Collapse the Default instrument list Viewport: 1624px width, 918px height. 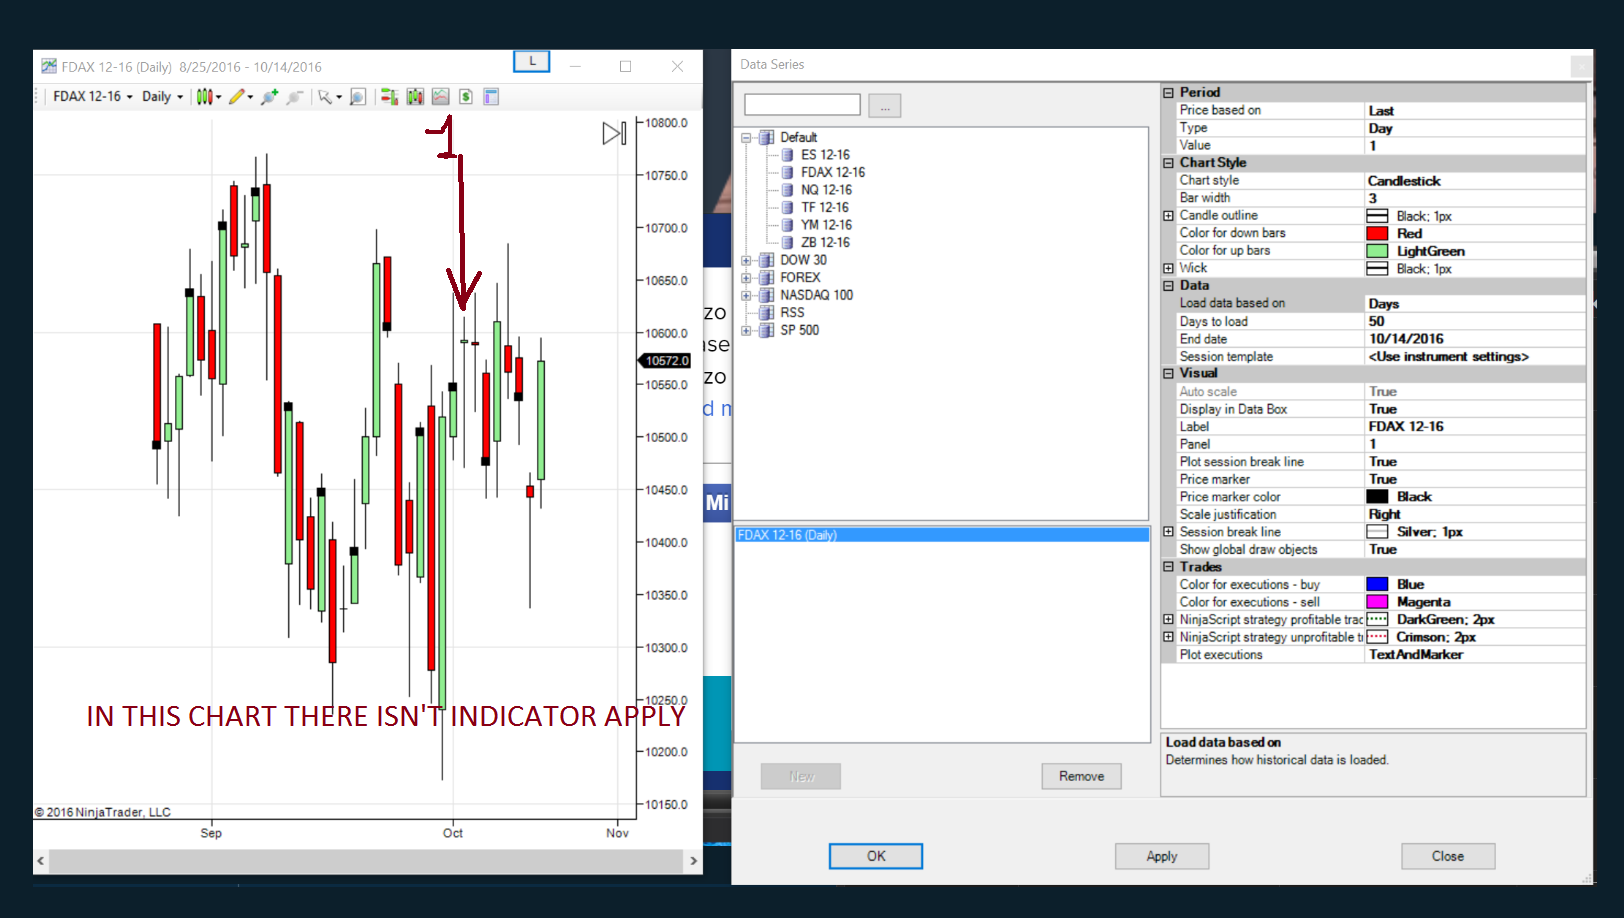746,138
